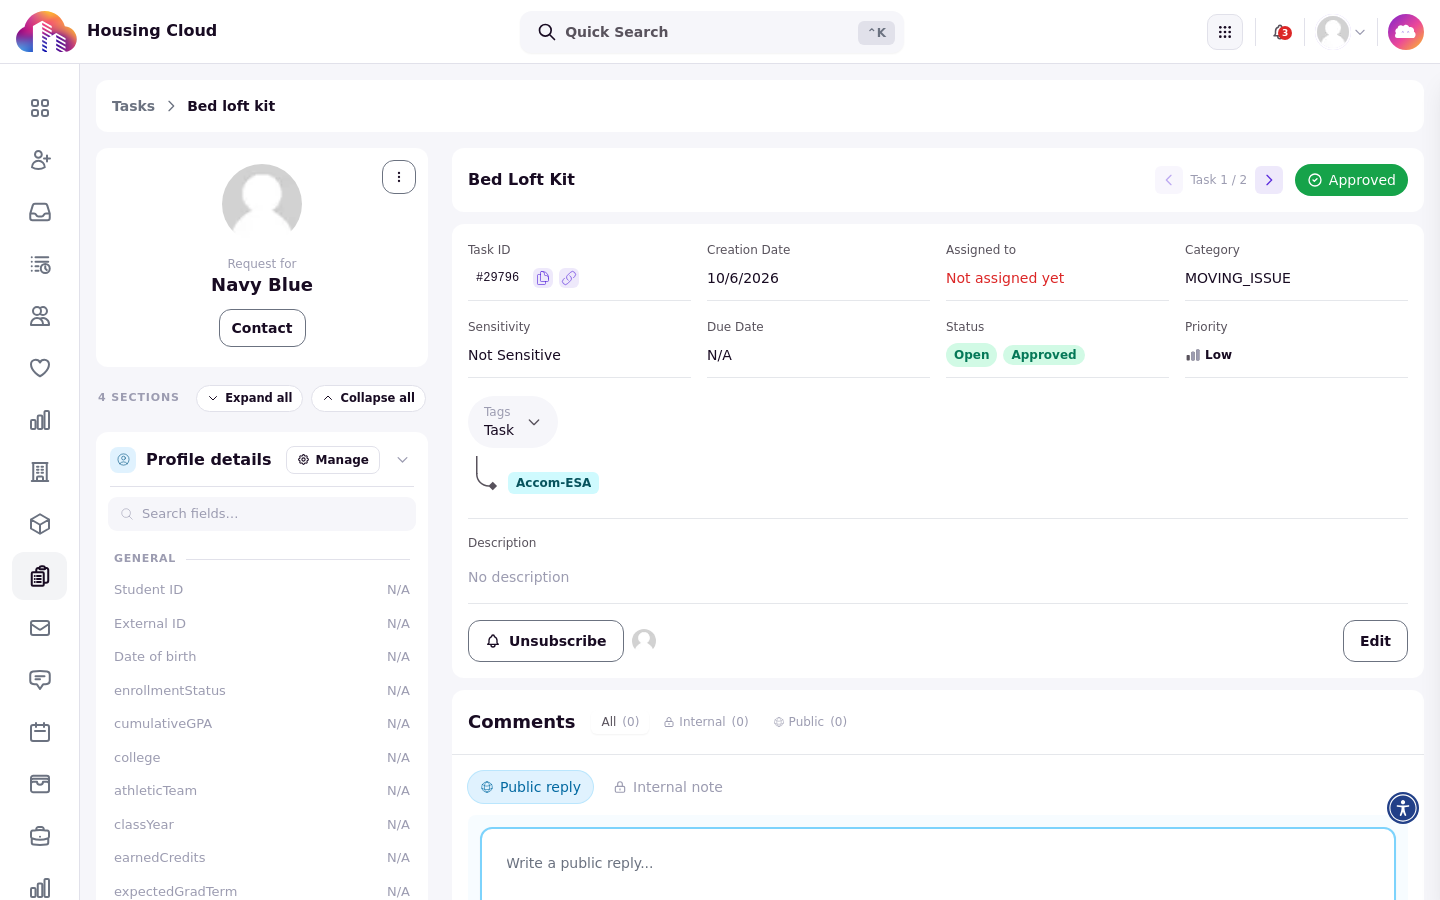1440x900 pixels.
Task: Click the link icon next to task ID
Action: pyautogui.click(x=569, y=278)
